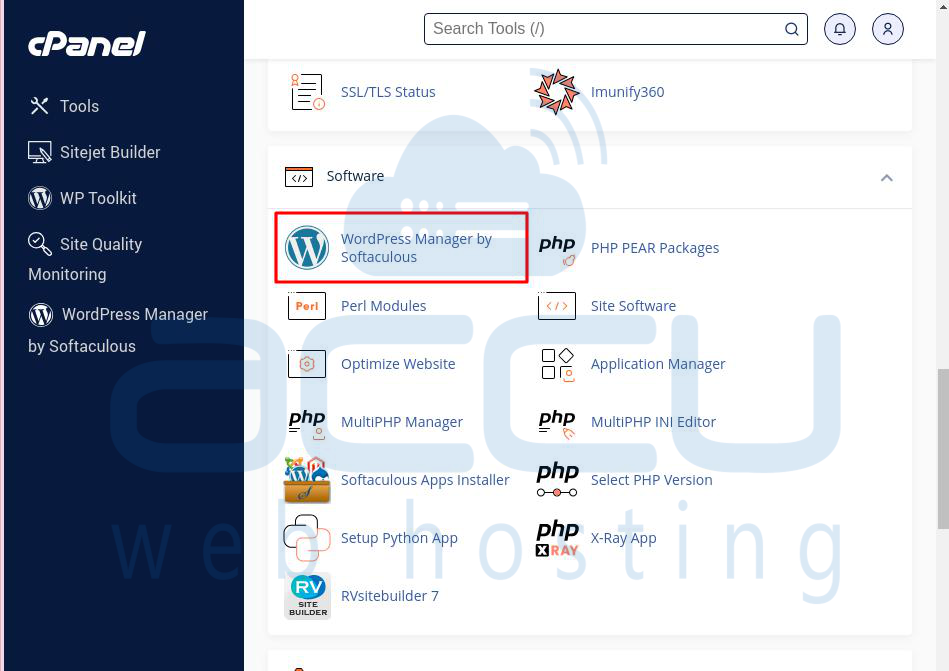Open the WordPress Manager by Softaculous link in Software
Image resolution: width=949 pixels, height=671 pixels.
pyautogui.click(x=416, y=248)
